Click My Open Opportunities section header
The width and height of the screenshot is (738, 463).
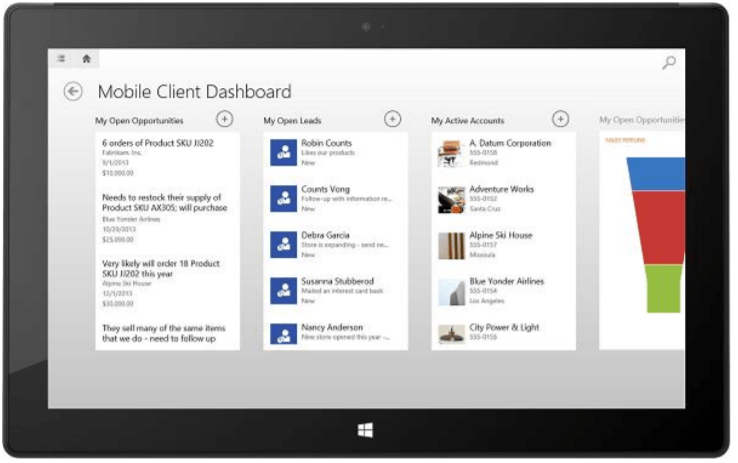click(139, 120)
